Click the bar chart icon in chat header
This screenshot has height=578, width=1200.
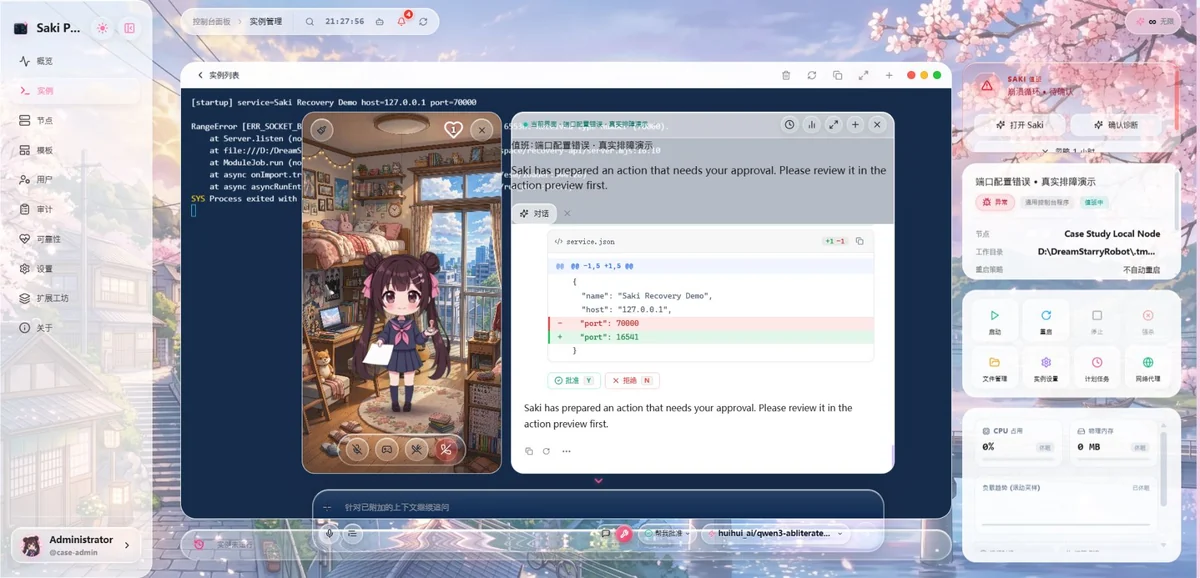point(811,125)
